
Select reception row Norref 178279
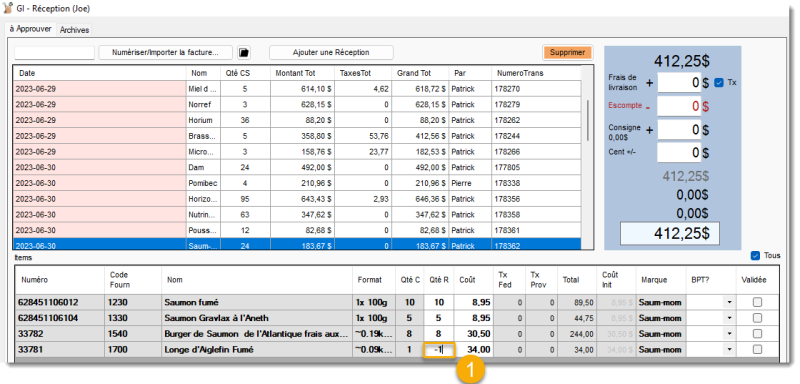pyautogui.click(x=297, y=105)
